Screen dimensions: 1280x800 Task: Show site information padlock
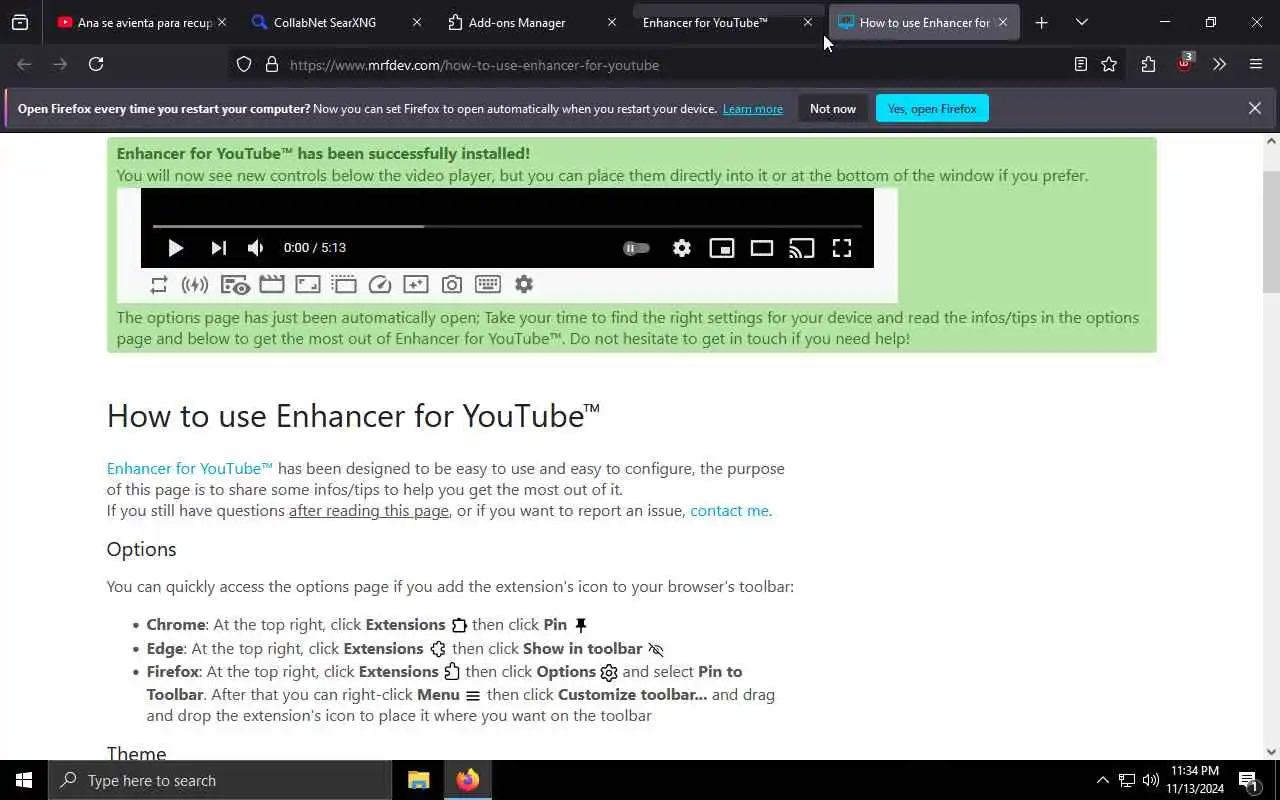pyautogui.click(x=271, y=64)
